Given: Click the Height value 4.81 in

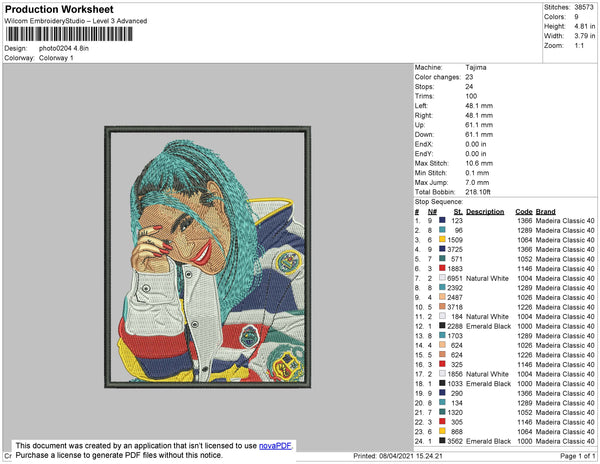Looking at the screenshot, I should coord(584,26).
